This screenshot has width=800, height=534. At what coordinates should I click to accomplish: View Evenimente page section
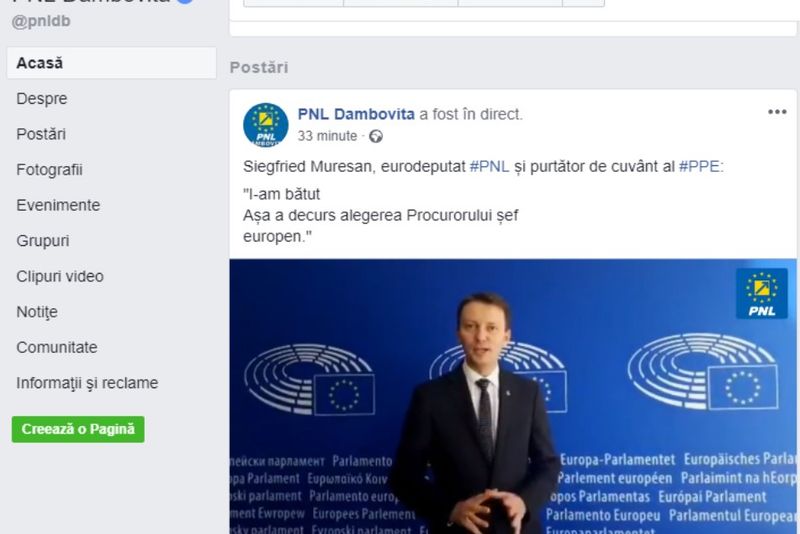tap(58, 205)
